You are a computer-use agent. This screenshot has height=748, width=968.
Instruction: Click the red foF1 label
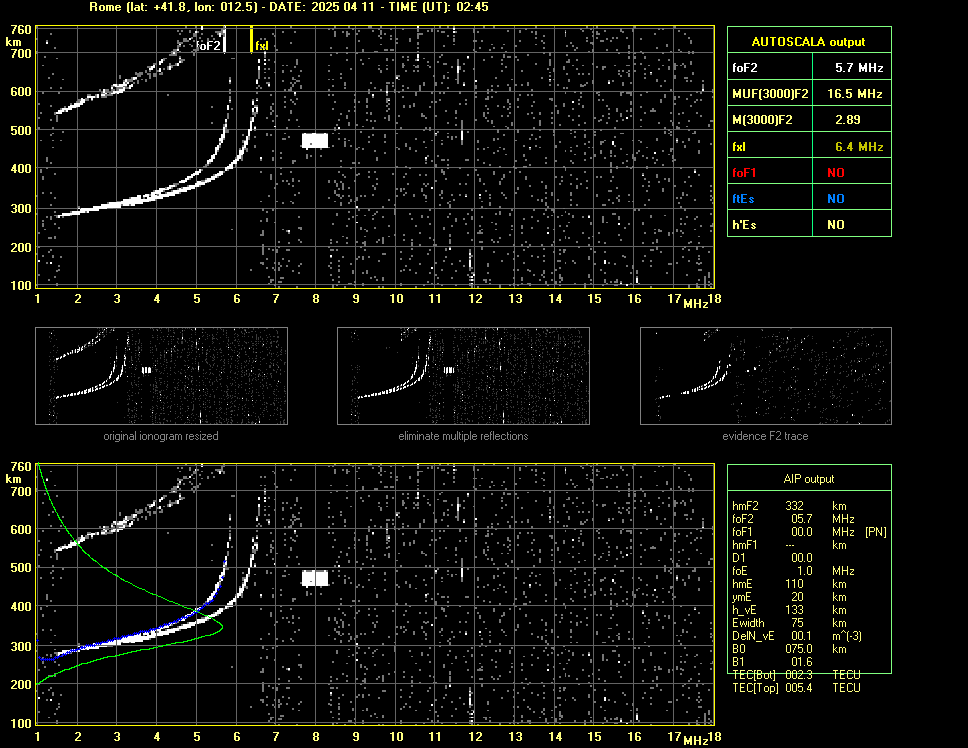click(744, 173)
